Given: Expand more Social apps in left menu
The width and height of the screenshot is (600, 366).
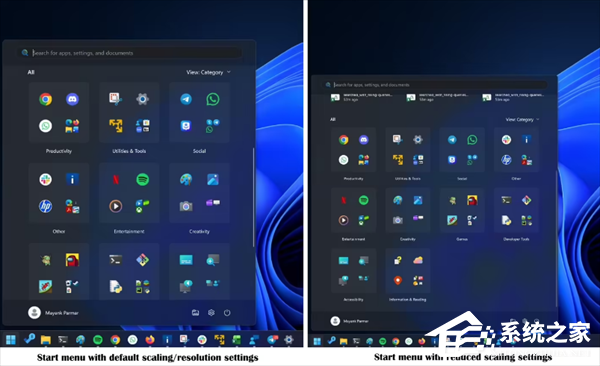Looking at the screenshot, I should click(213, 126).
